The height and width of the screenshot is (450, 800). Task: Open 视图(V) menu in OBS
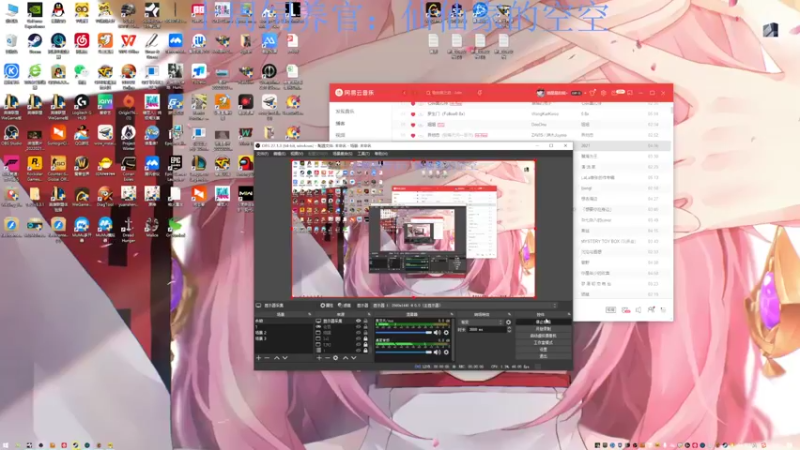click(x=297, y=154)
